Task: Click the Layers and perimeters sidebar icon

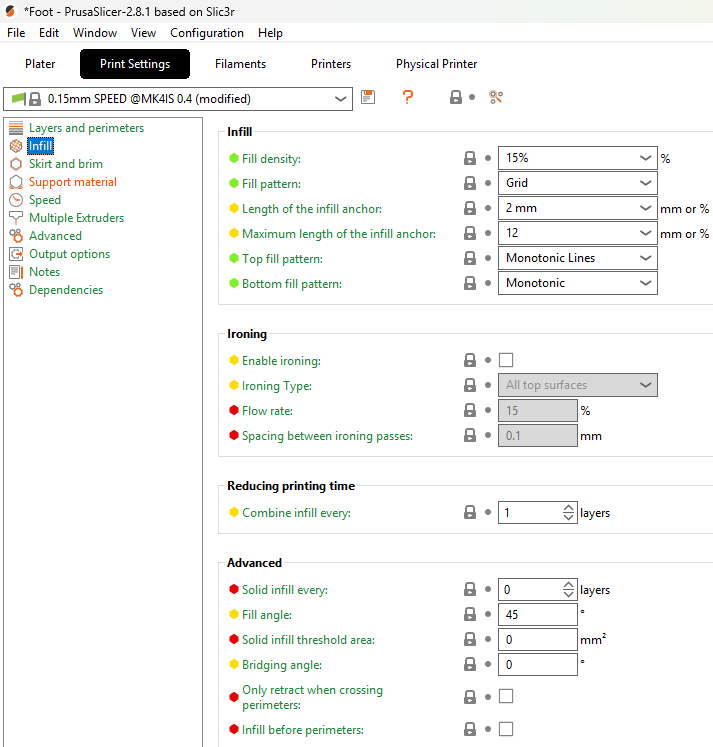Action: pyautogui.click(x=16, y=128)
